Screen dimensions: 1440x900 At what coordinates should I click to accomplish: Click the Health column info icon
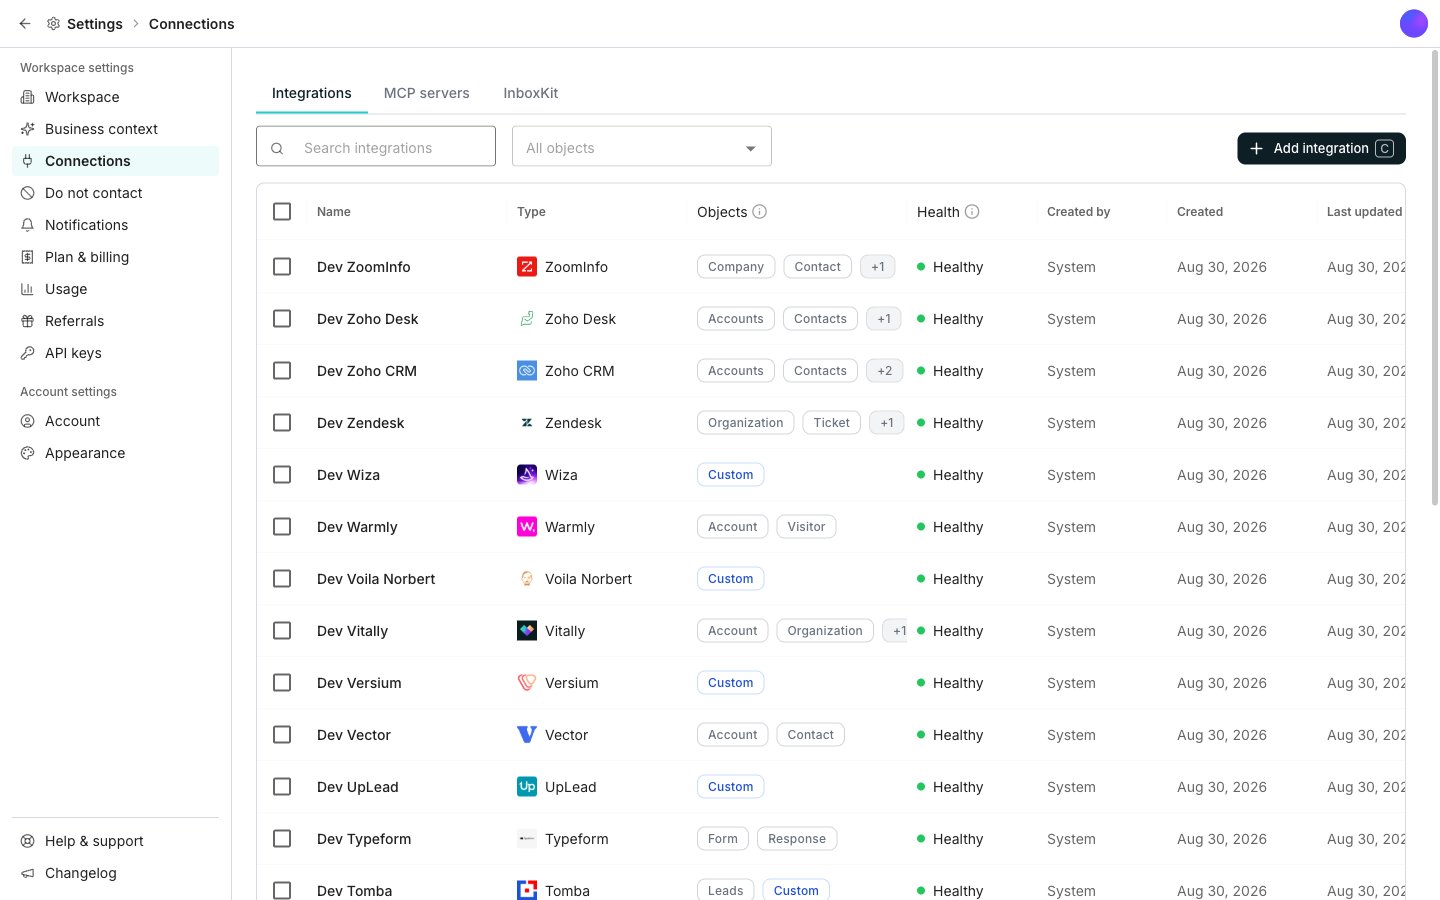tap(972, 212)
